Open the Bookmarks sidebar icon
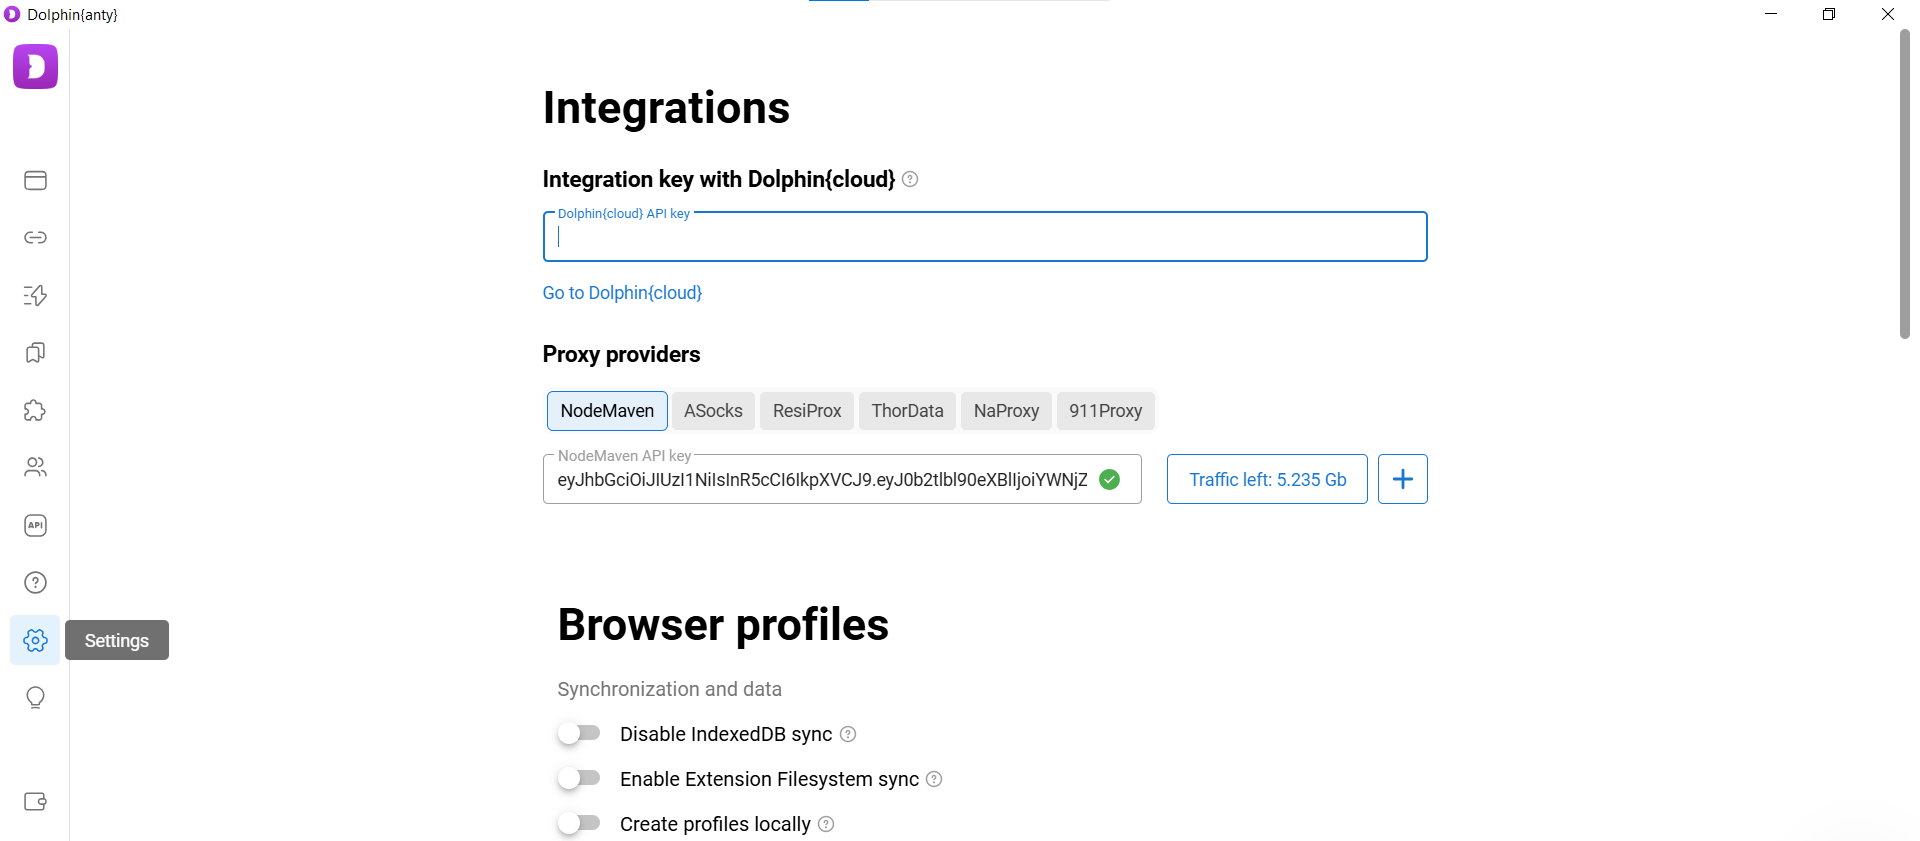This screenshot has height=841, width=1920. [x=35, y=352]
